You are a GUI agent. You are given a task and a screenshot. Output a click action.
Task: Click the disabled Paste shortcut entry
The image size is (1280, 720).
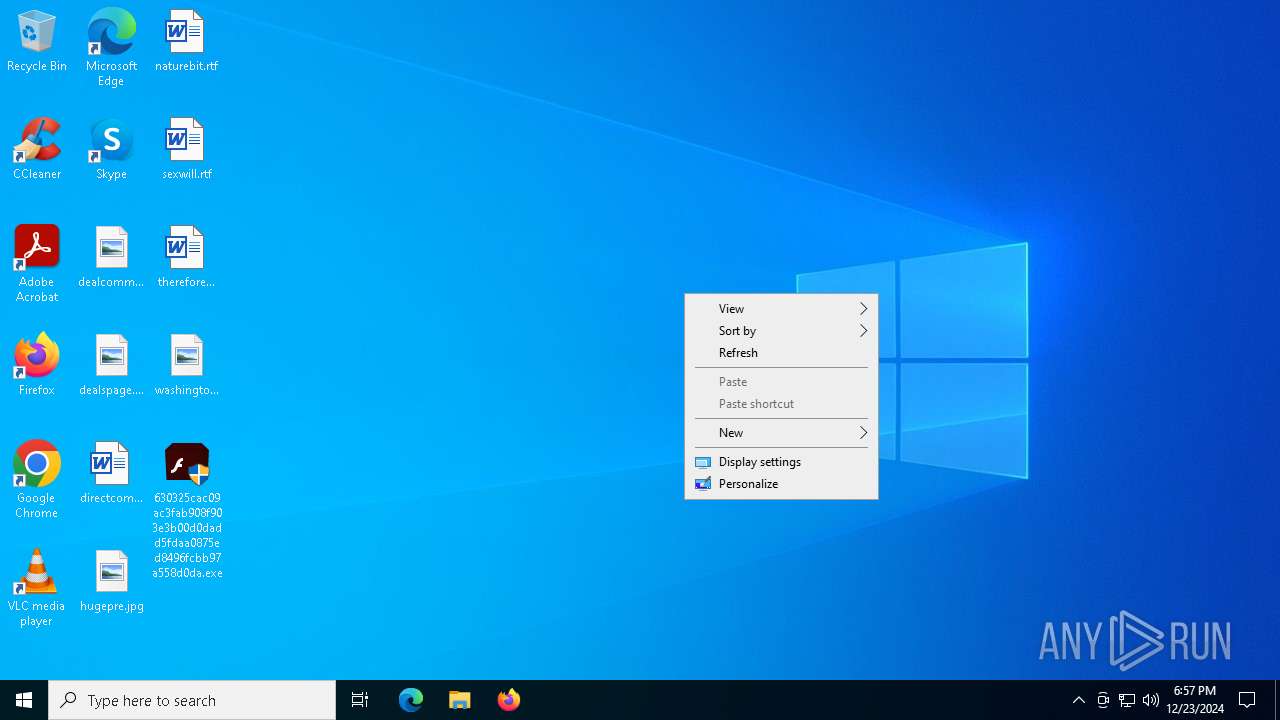tap(781, 404)
